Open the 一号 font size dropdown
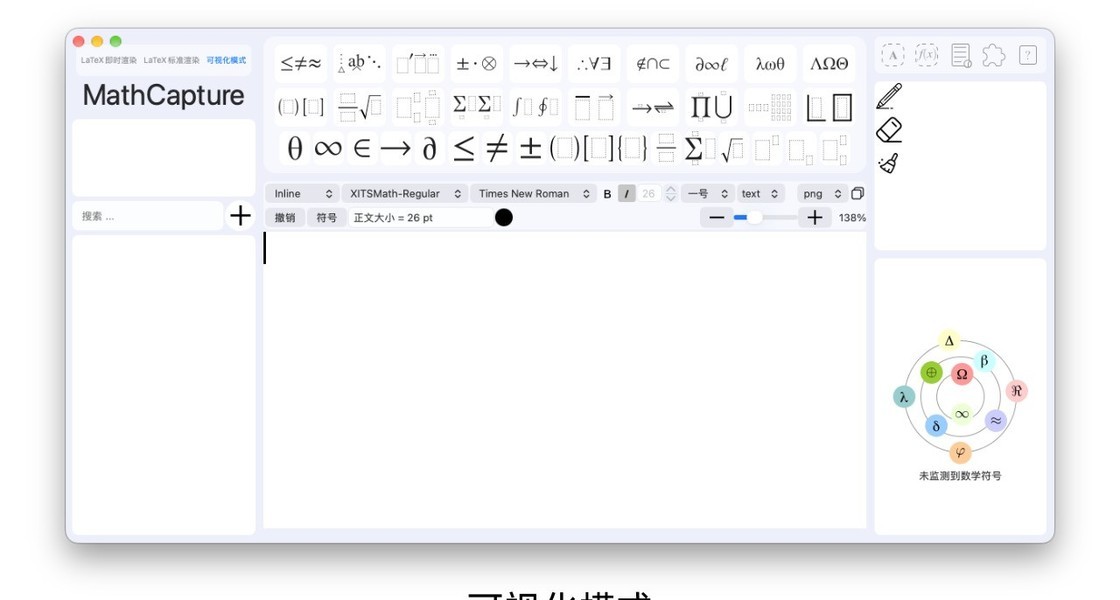Image resolution: width=1120 pixels, height=600 pixels. pos(707,194)
